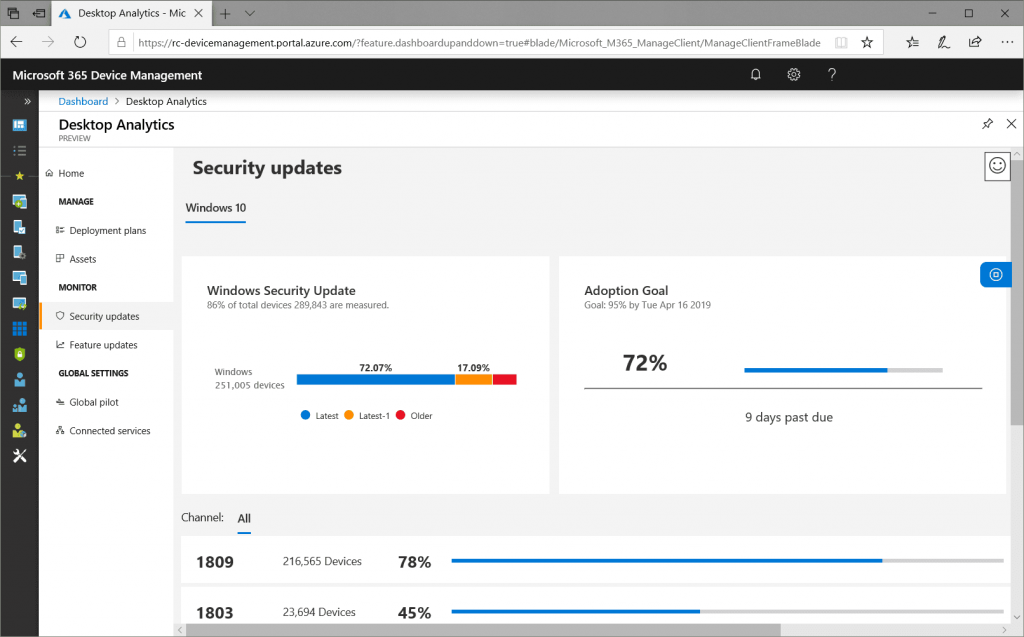Open the browser more options ellipsis menu
This screenshot has width=1024, height=637.
[1007, 42]
